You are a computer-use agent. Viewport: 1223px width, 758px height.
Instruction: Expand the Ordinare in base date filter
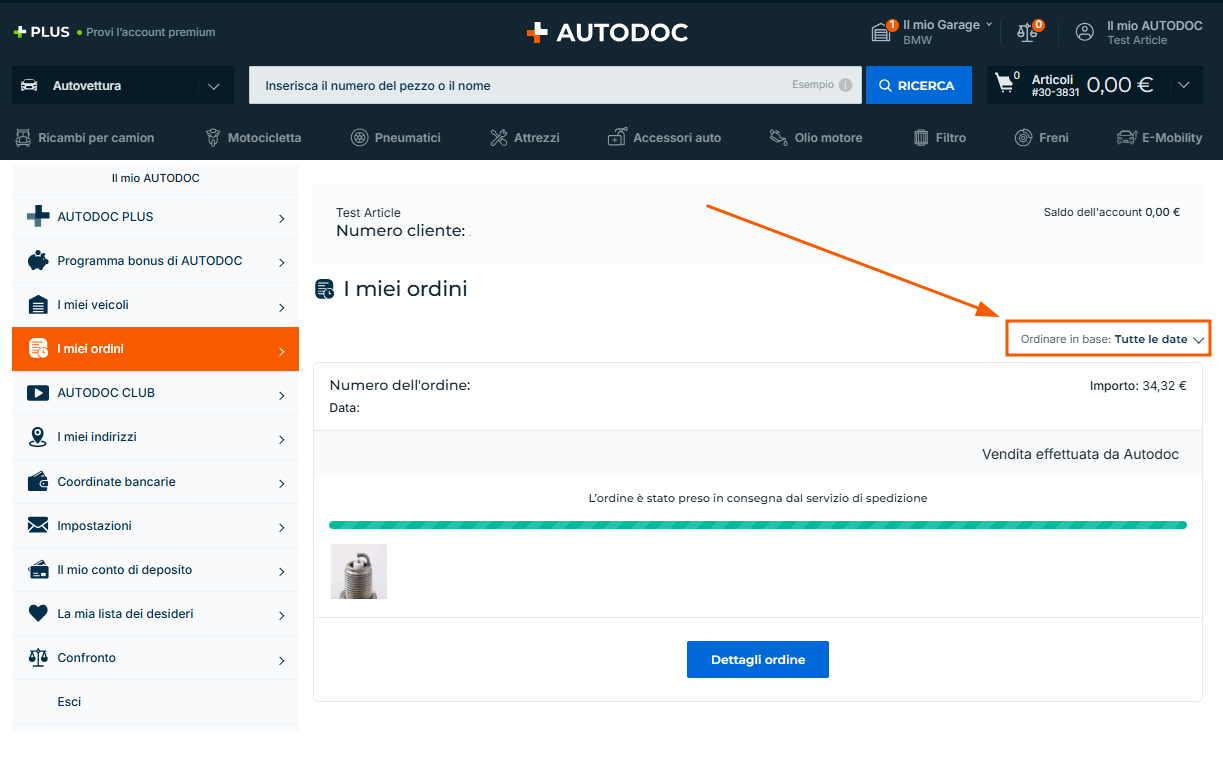click(x=1108, y=339)
